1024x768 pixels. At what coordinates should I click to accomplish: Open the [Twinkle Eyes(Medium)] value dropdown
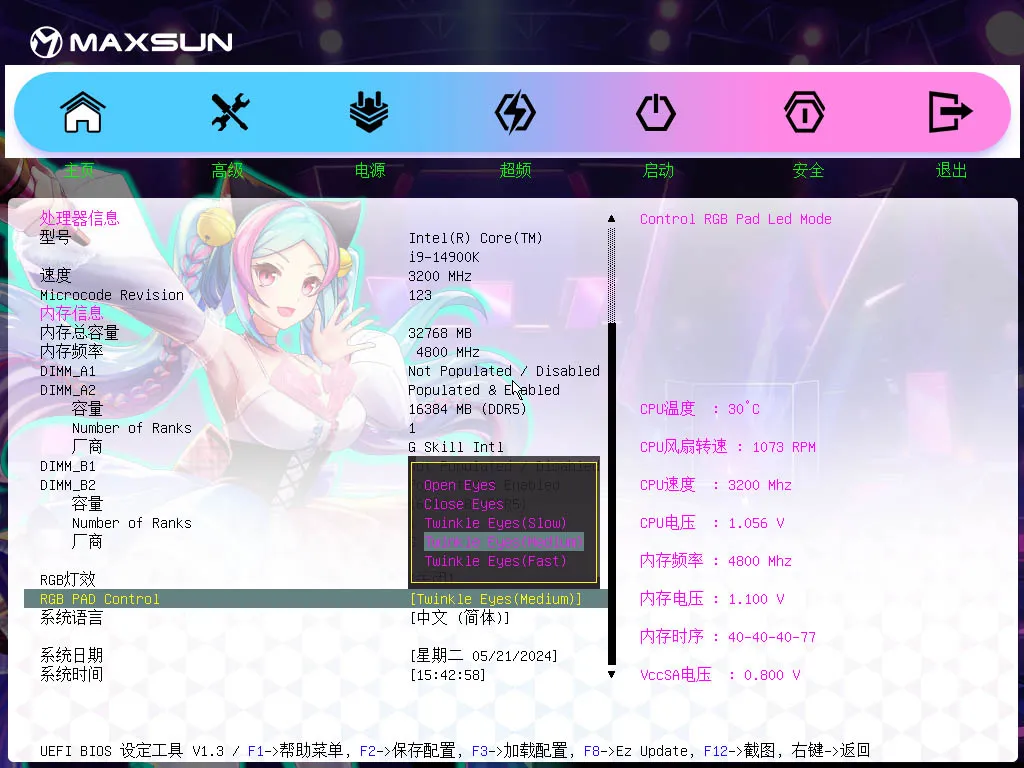[496, 599]
